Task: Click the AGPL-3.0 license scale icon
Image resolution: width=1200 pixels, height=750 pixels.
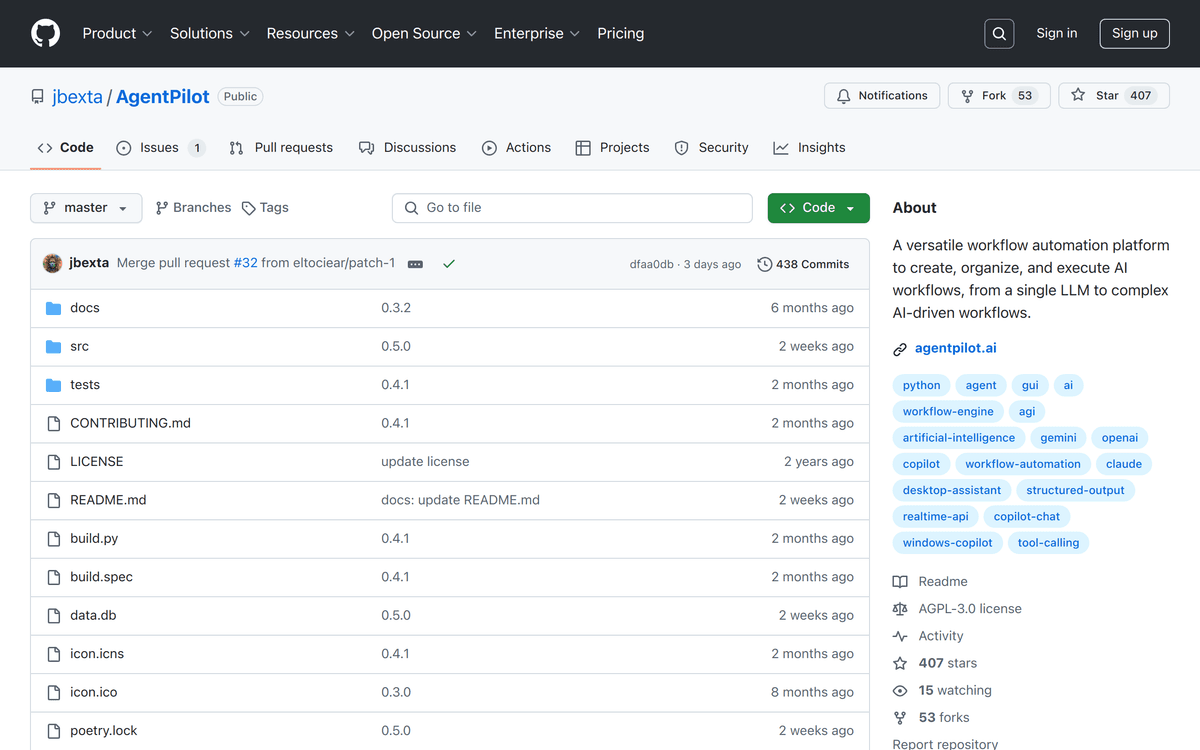Action: click(900, 609)
